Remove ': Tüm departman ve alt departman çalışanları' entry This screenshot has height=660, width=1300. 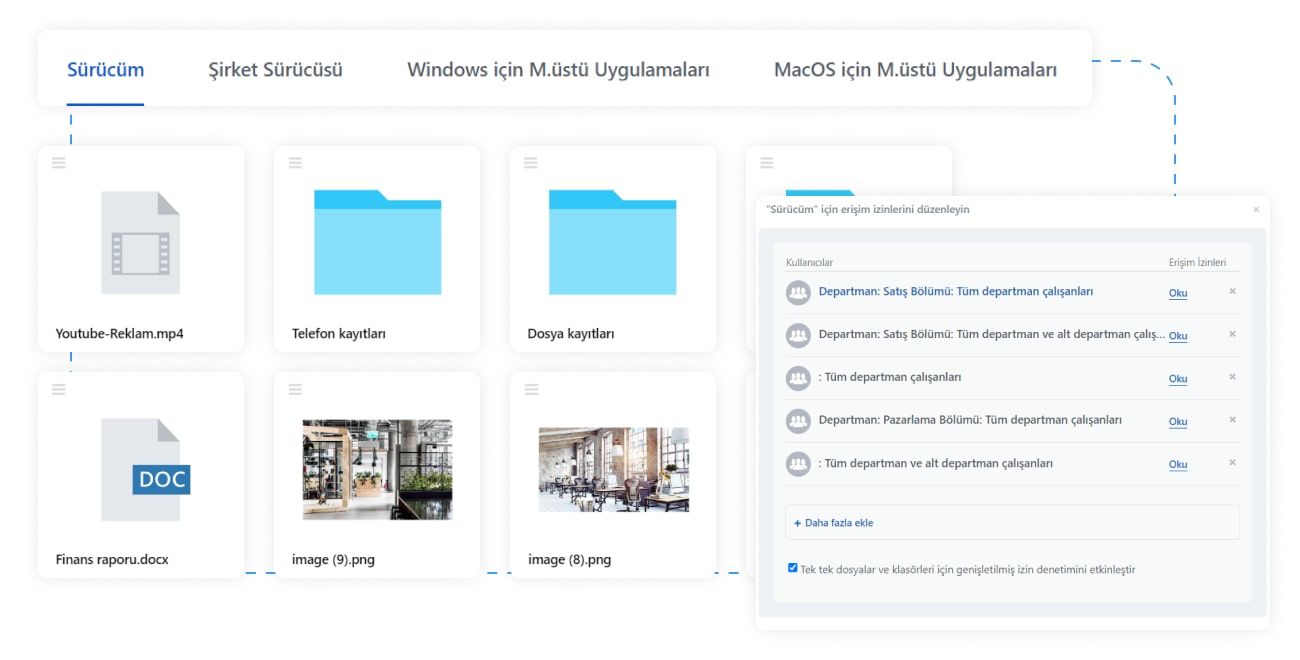(x=1232, y=463)
